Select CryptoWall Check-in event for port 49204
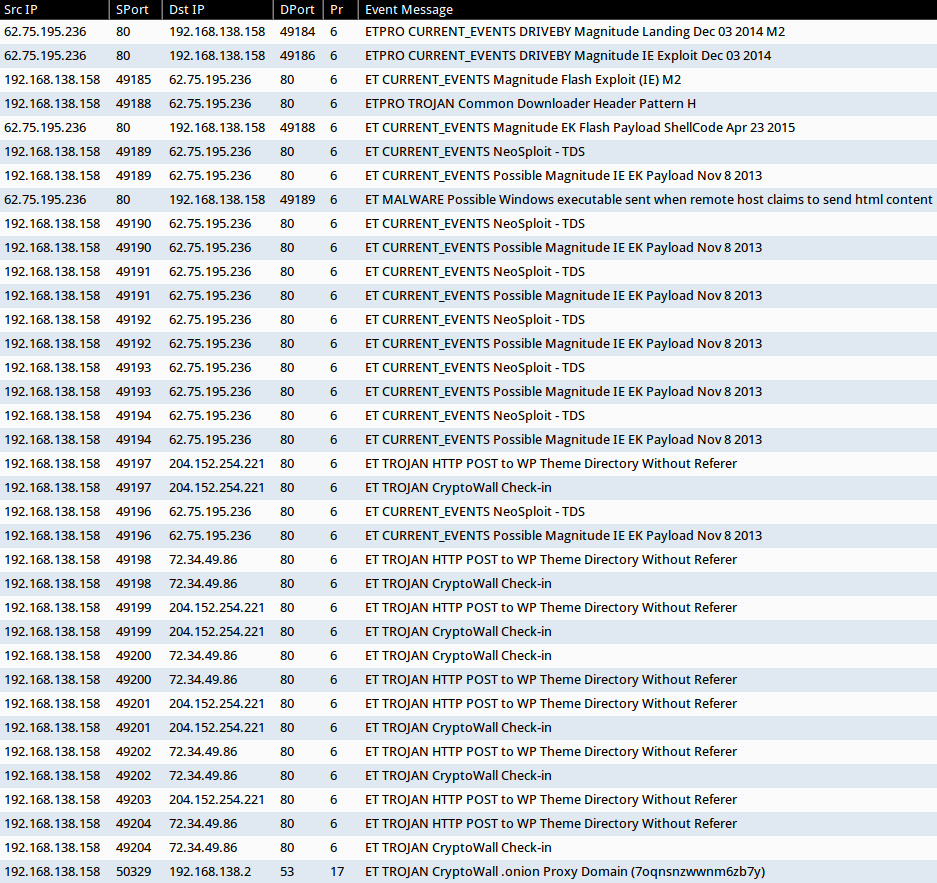 coord(468,848)
